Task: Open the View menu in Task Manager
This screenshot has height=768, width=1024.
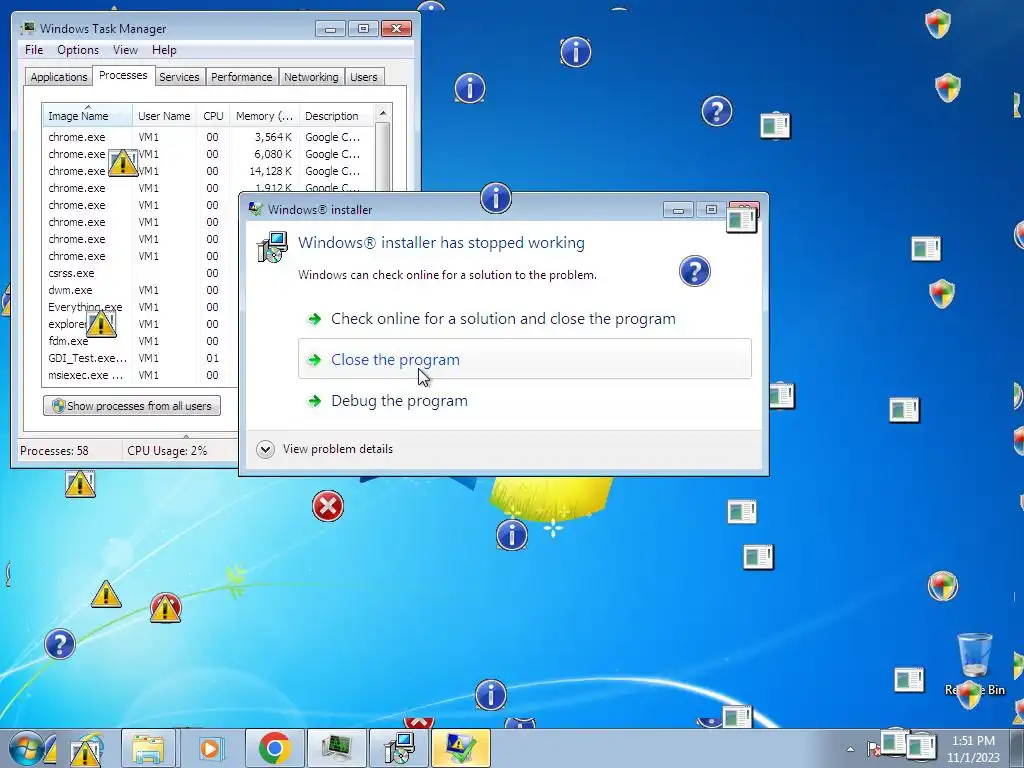Action: 125,50
